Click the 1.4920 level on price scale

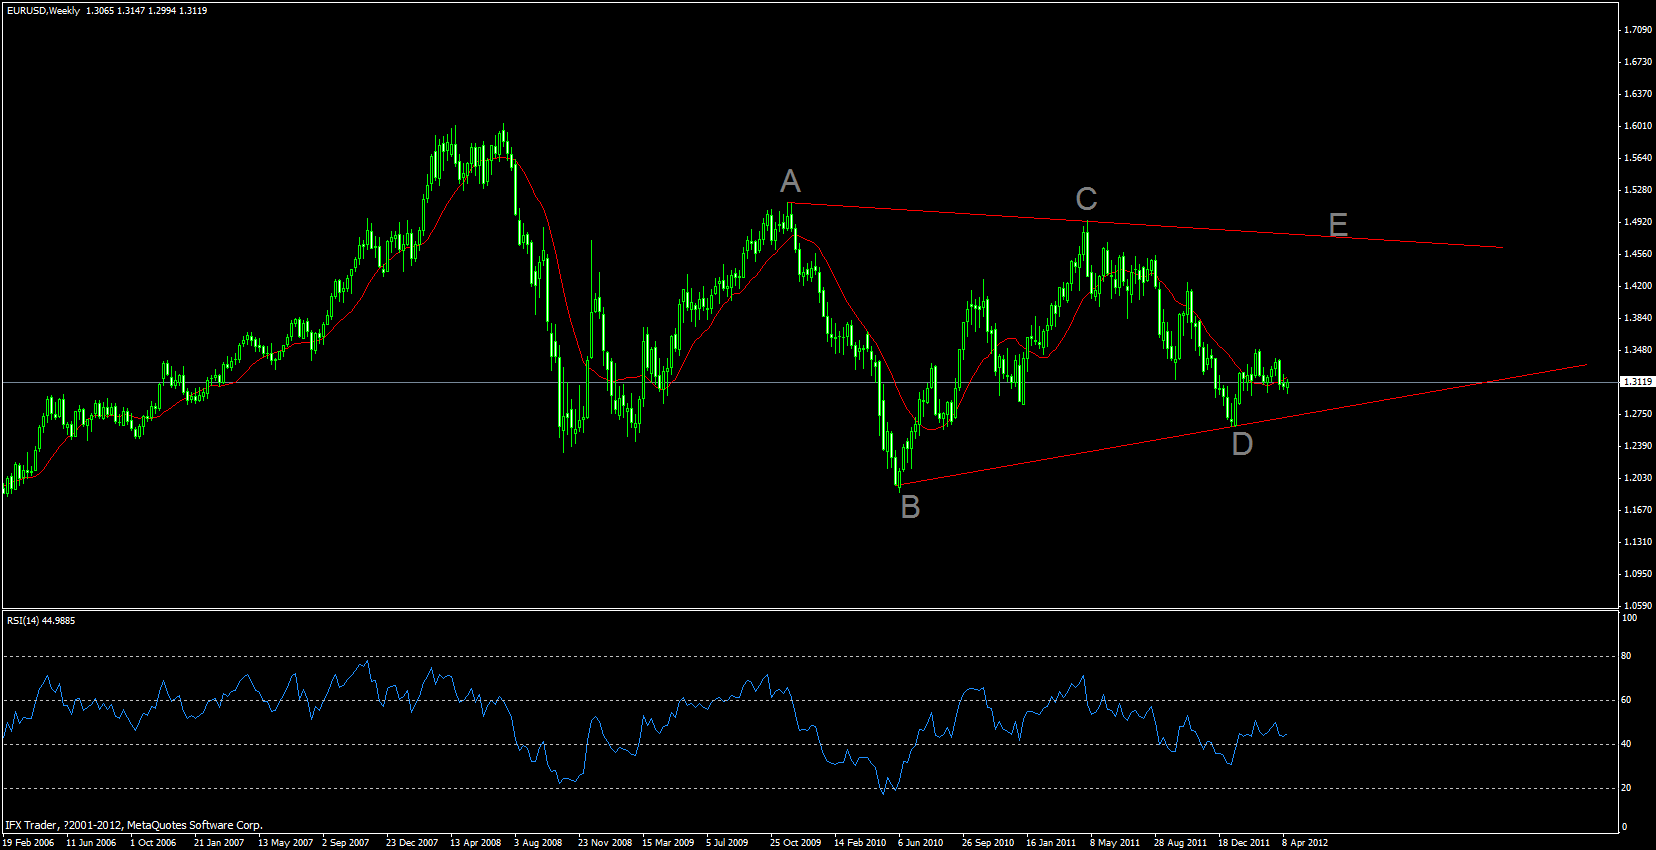click(x=1637, y=222)
